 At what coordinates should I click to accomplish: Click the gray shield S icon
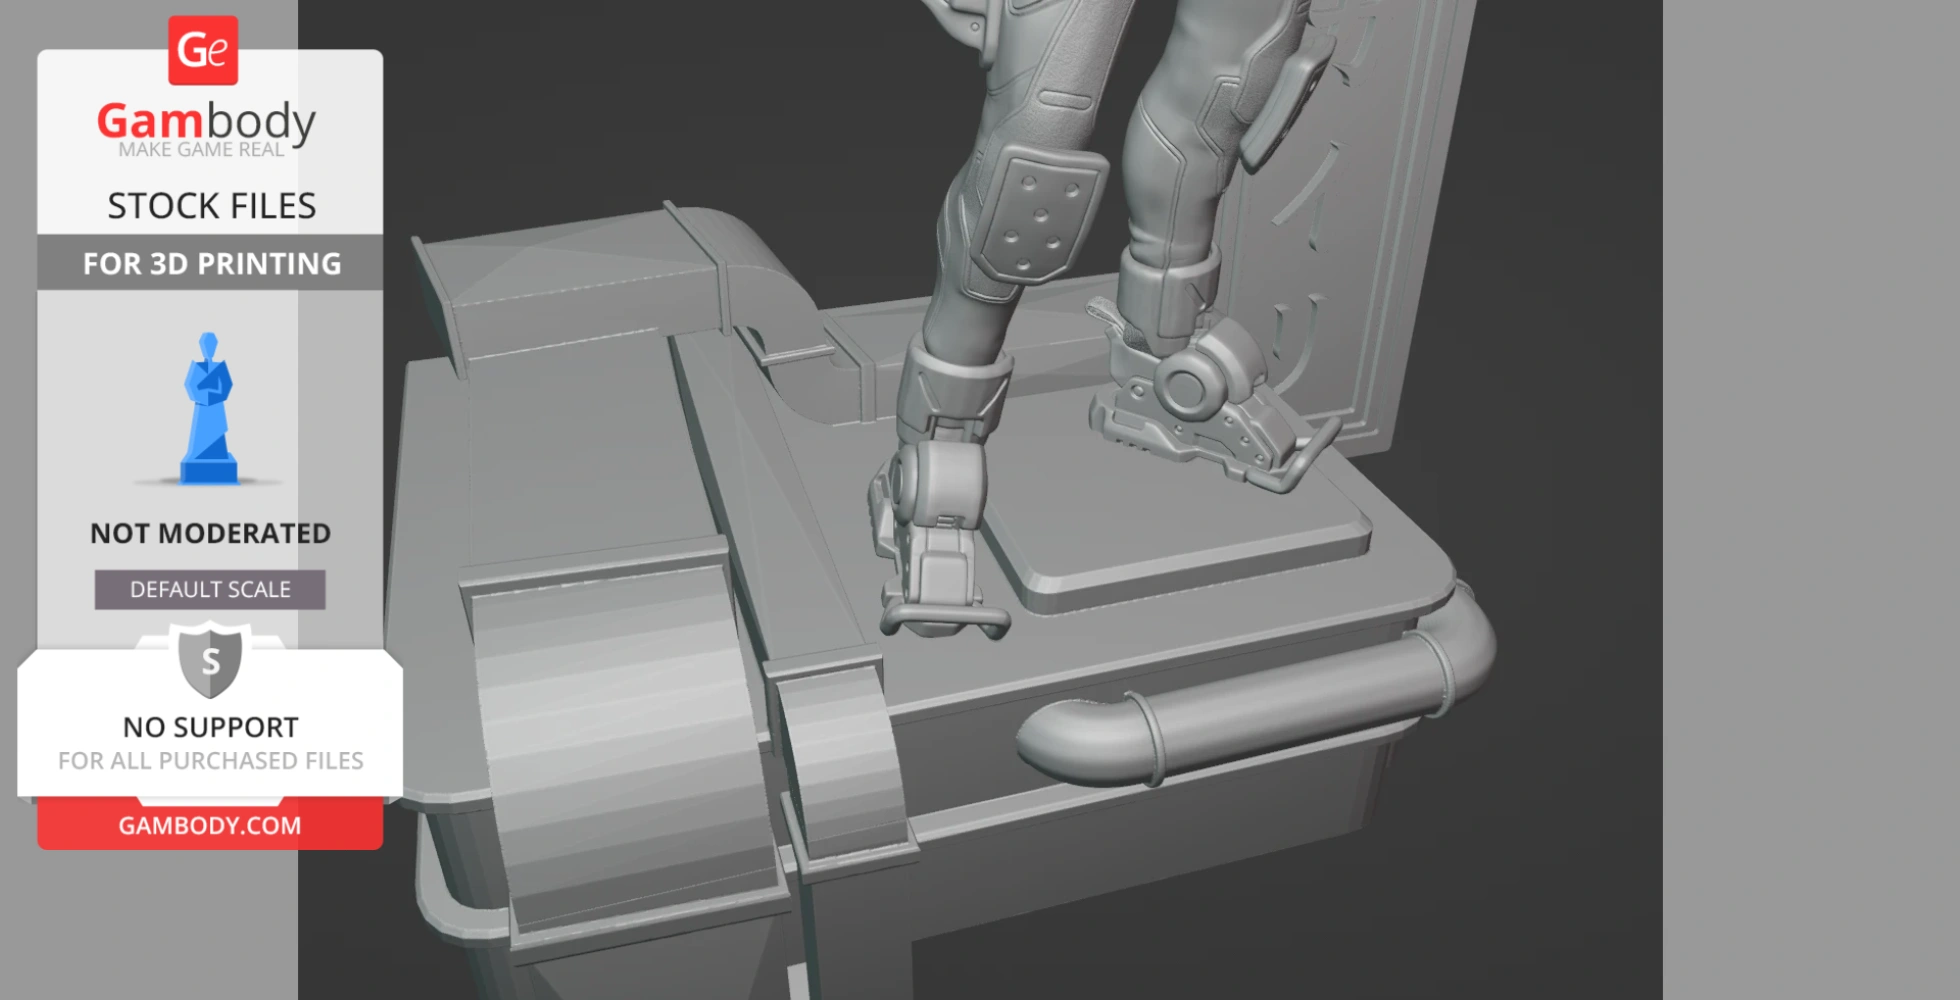point(210,660)
